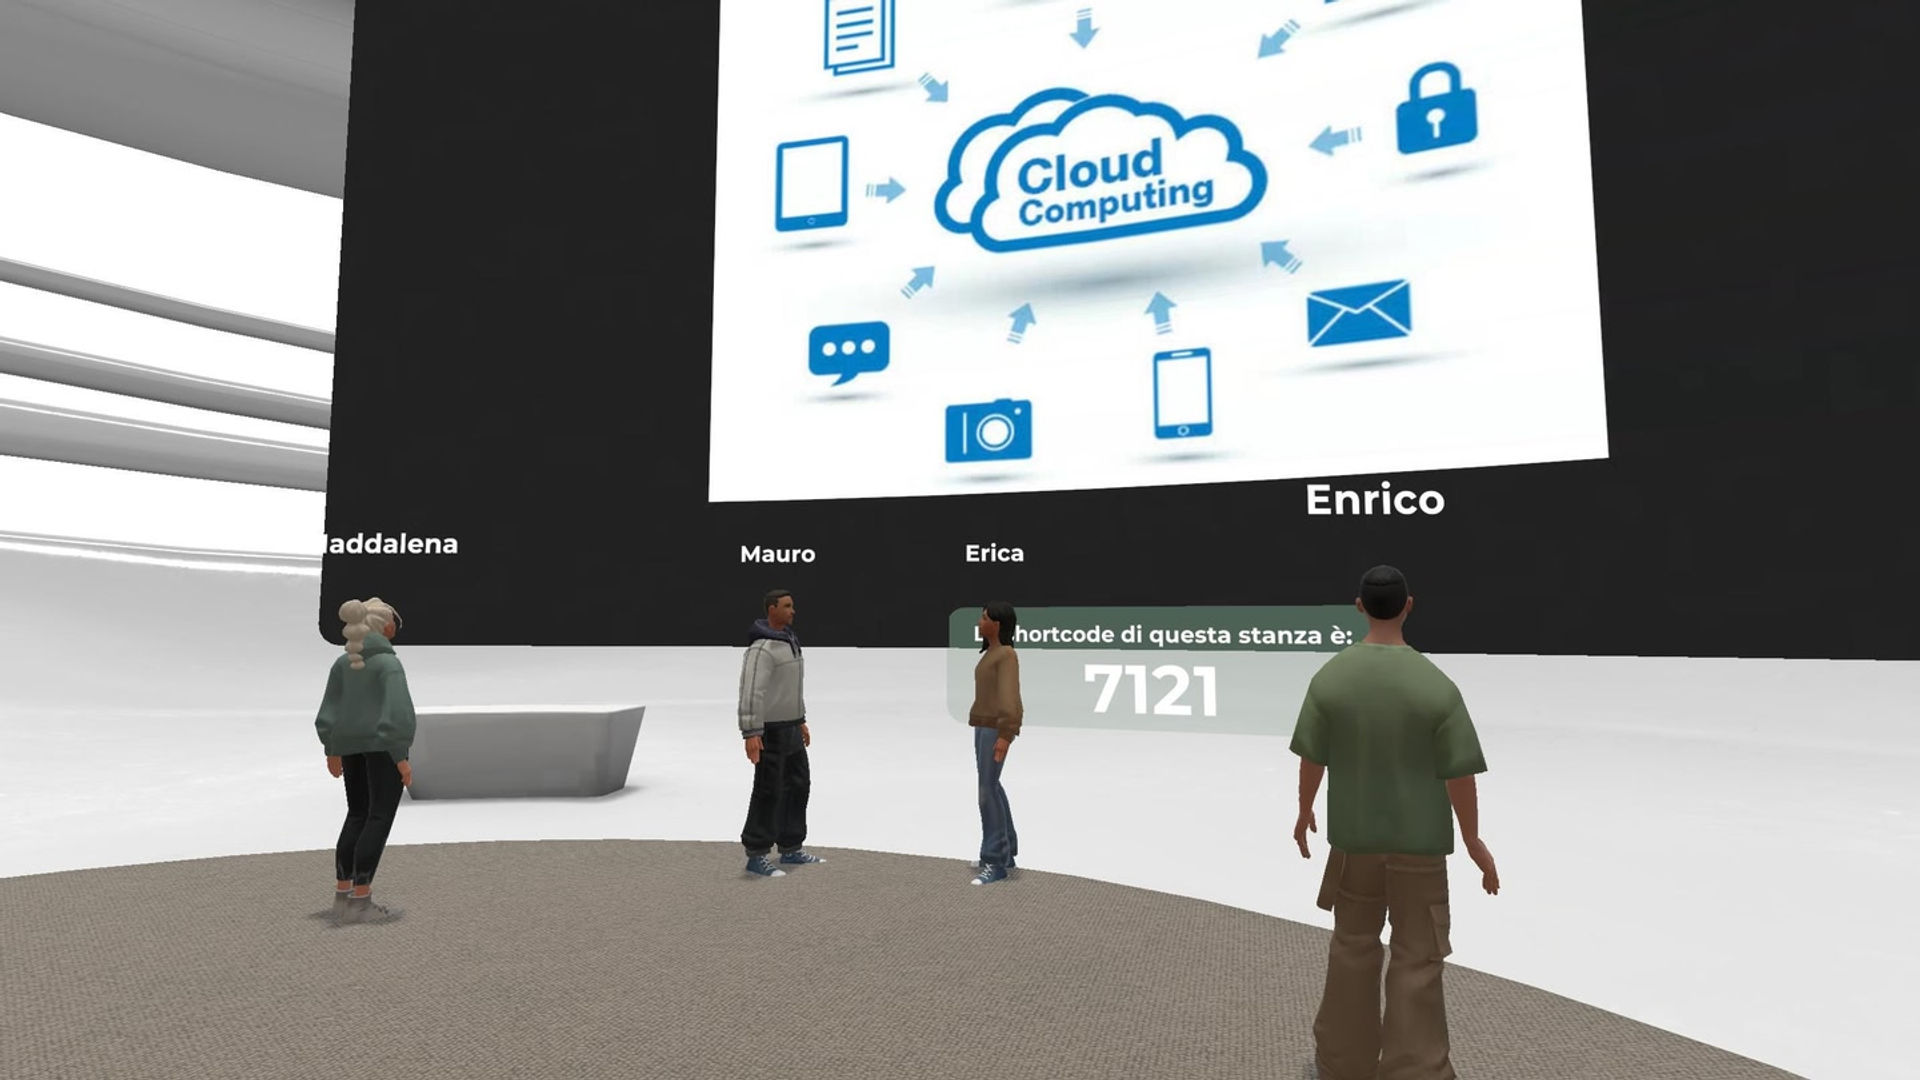Viewport: 1920px width, 1080px height.
Task: Click the chat bubble icon on the slide
Action: coord(848,353)
